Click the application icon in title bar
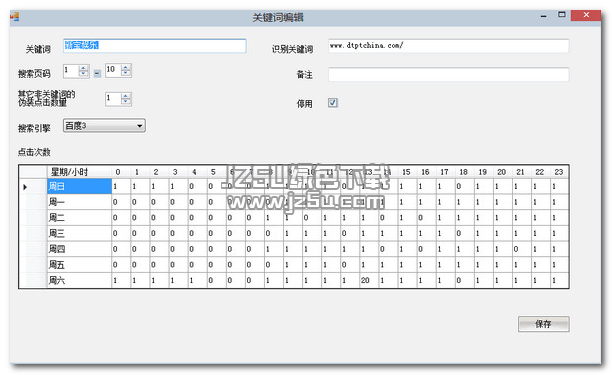612x375 pixels. click(14, 16)
